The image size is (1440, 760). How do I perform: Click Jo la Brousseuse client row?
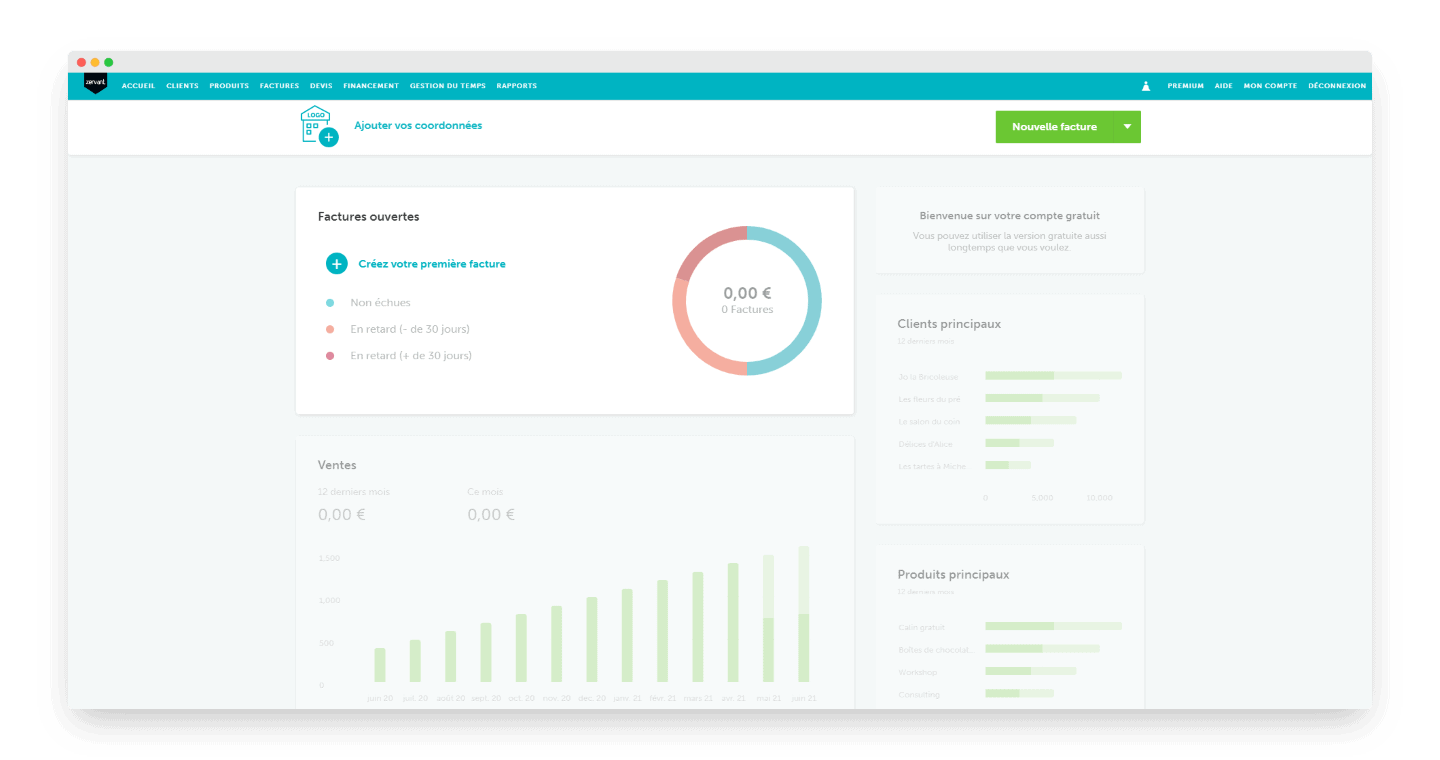pos(1010,376)
